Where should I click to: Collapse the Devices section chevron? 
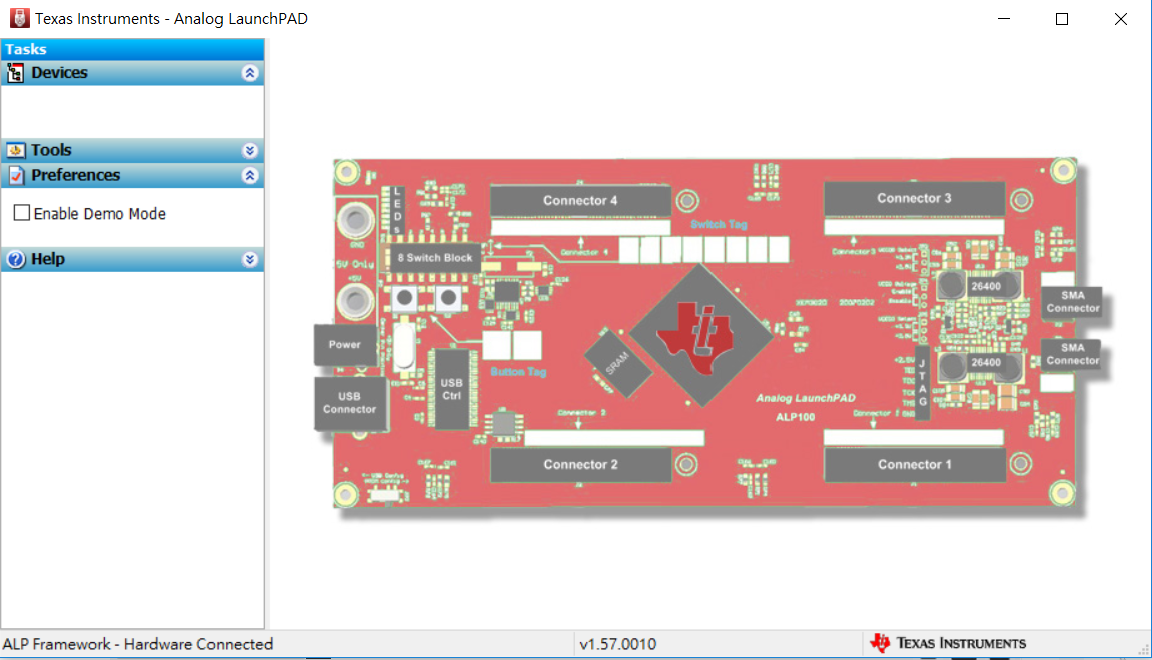point(250,73)
